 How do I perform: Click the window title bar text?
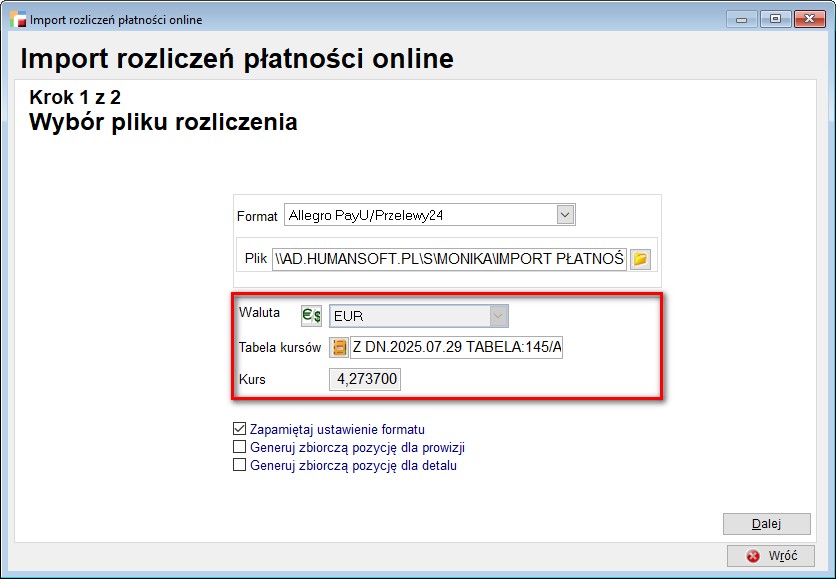point(116,20)
